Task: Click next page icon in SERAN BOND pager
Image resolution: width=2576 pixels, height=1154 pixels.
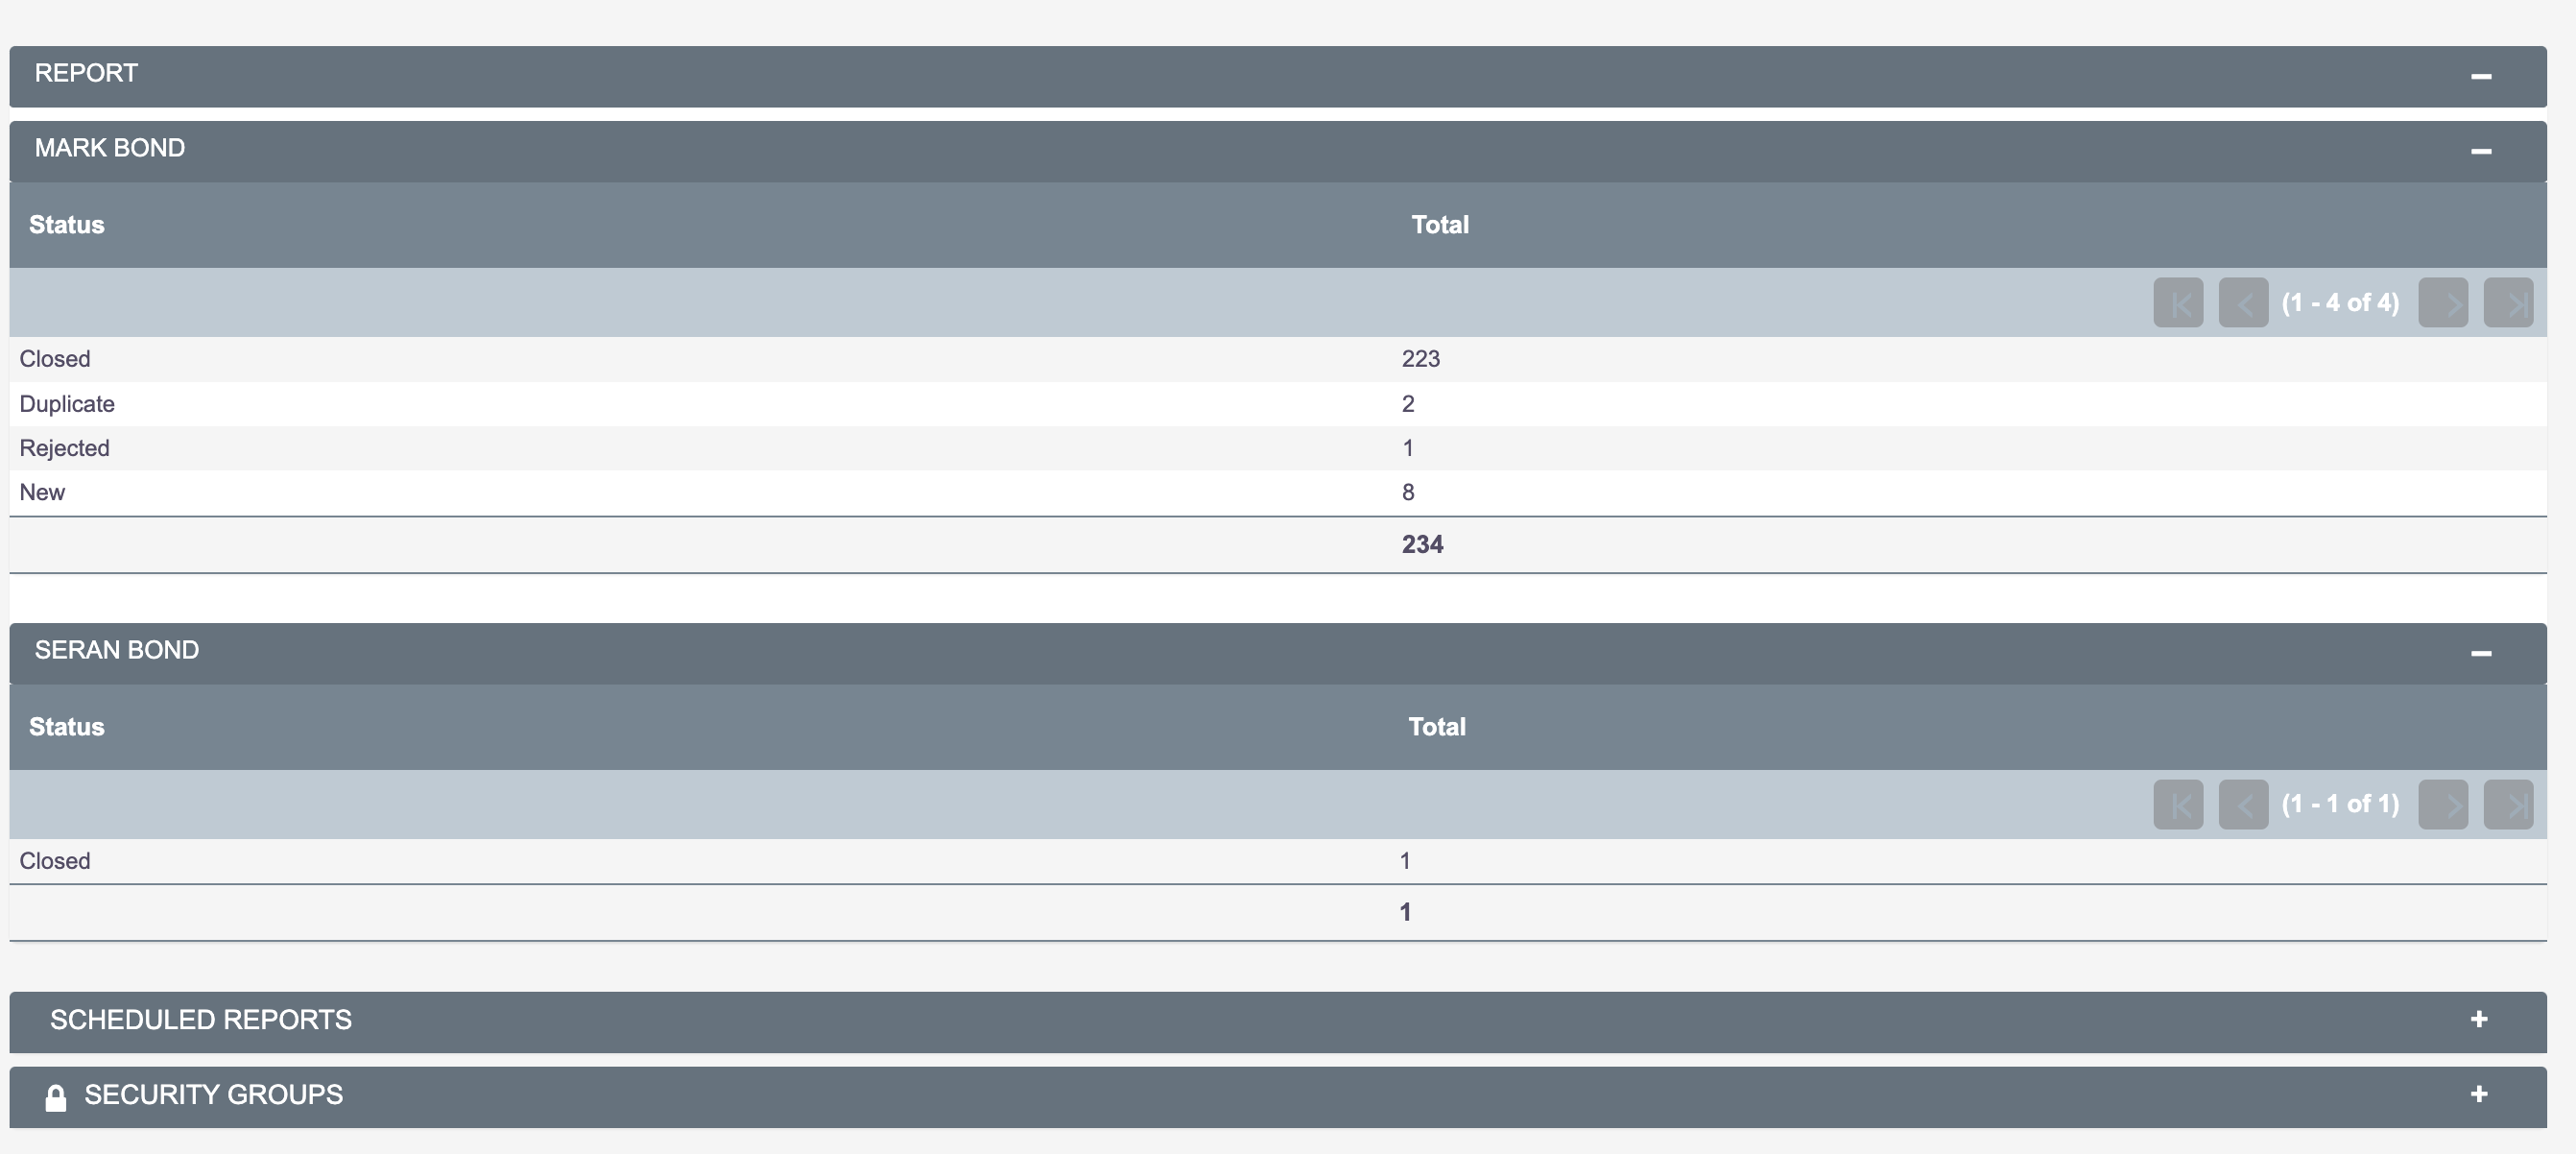Action: click(2443, 804)
